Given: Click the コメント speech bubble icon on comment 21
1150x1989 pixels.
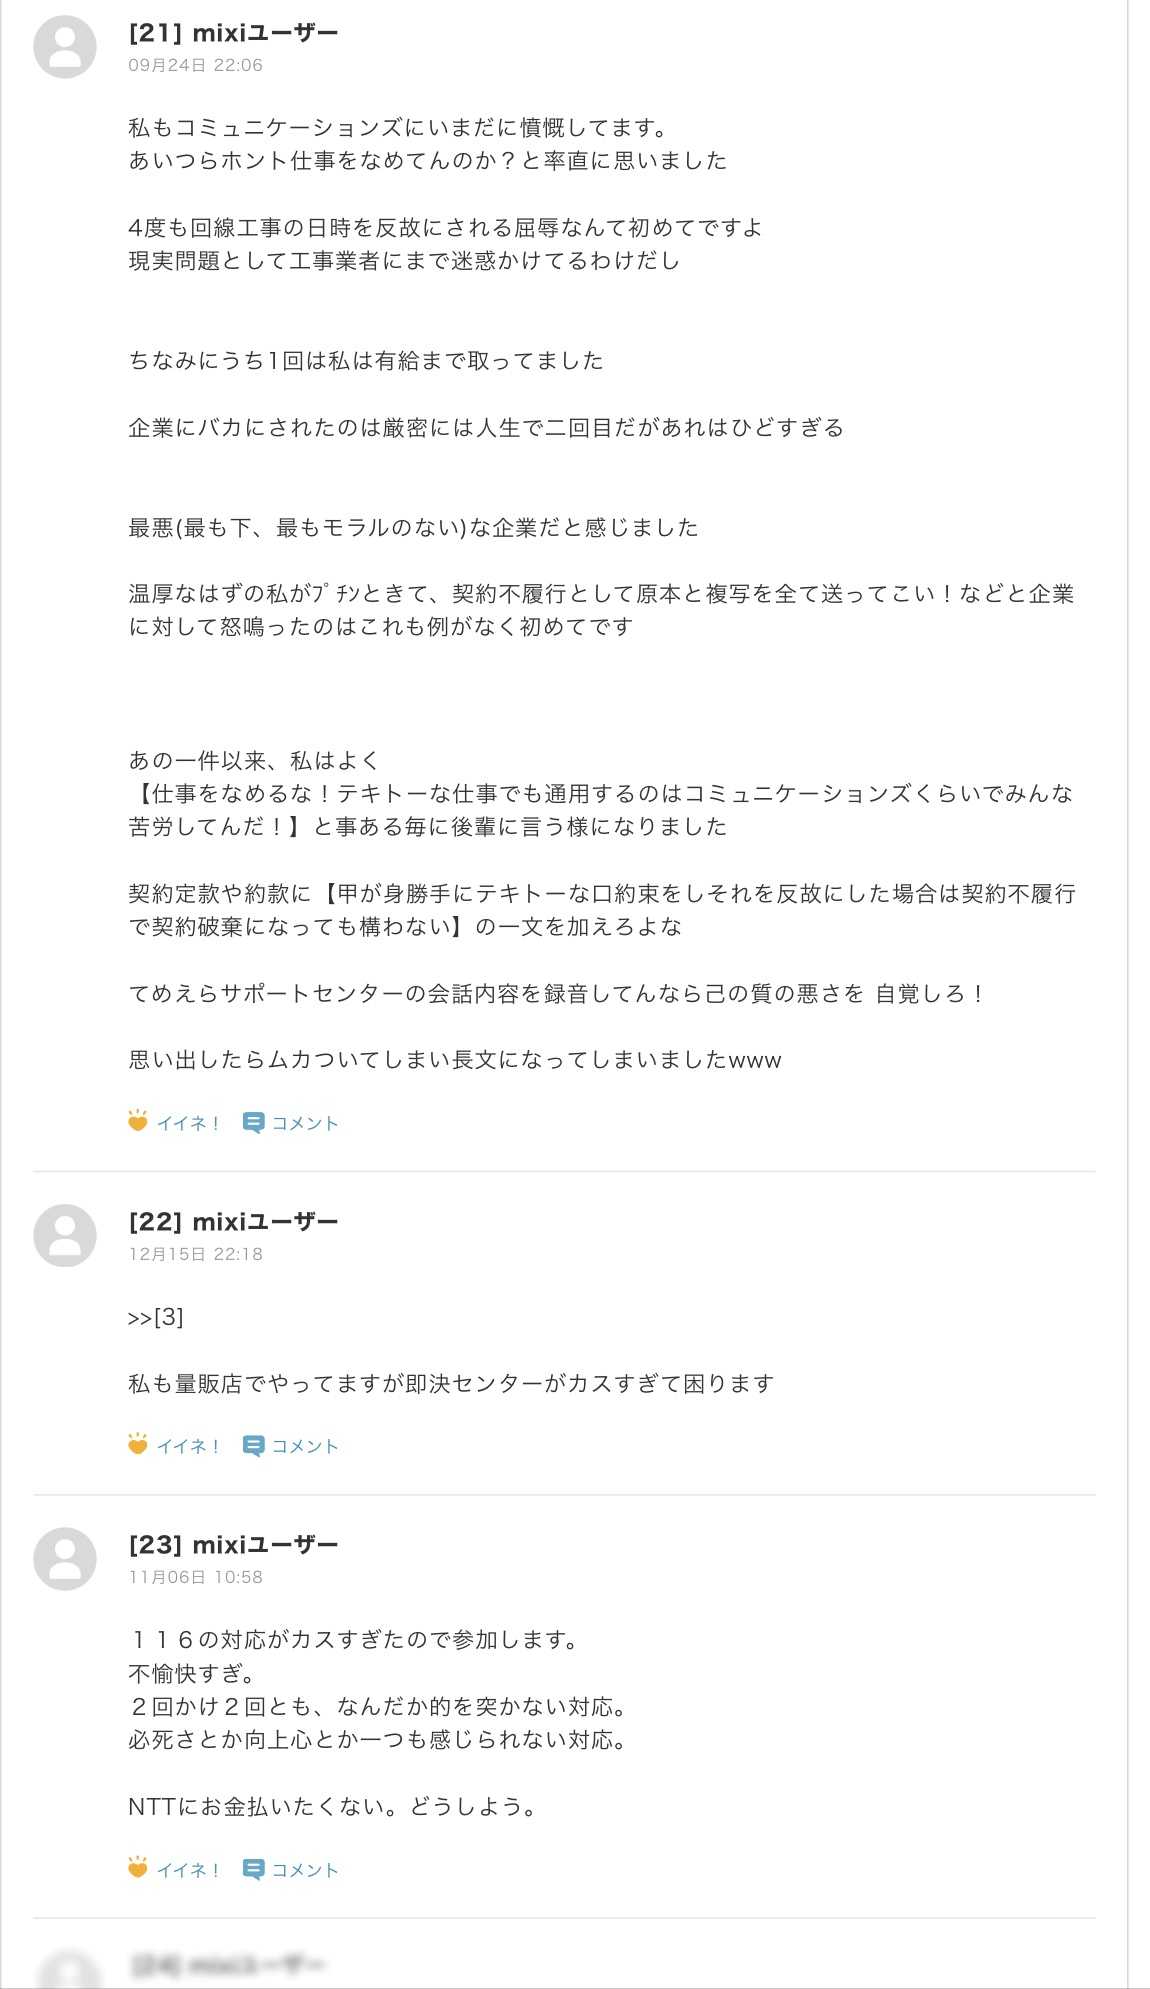Looking at the screenshot, I should 253,1123.
